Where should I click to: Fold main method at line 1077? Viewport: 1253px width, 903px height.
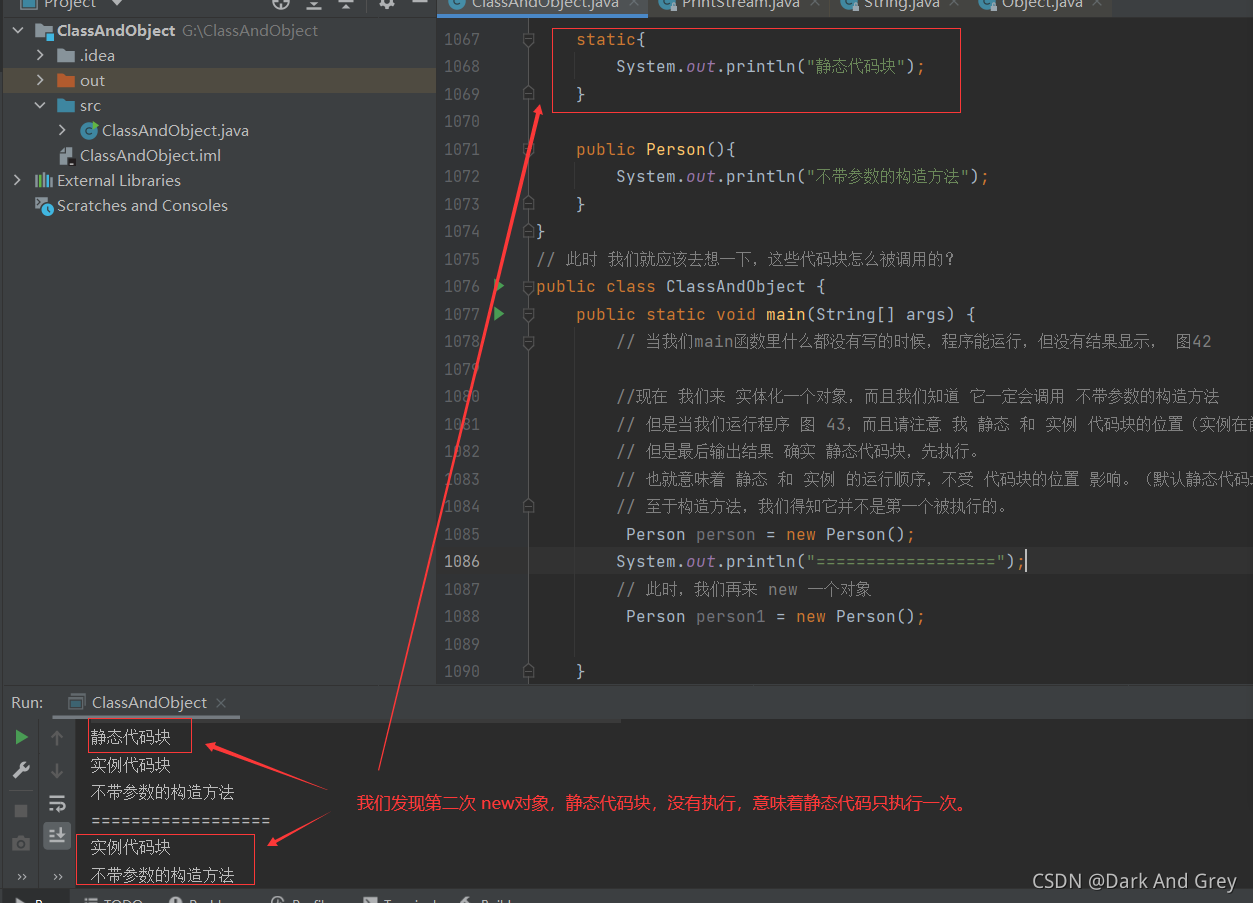pos(528,314)
